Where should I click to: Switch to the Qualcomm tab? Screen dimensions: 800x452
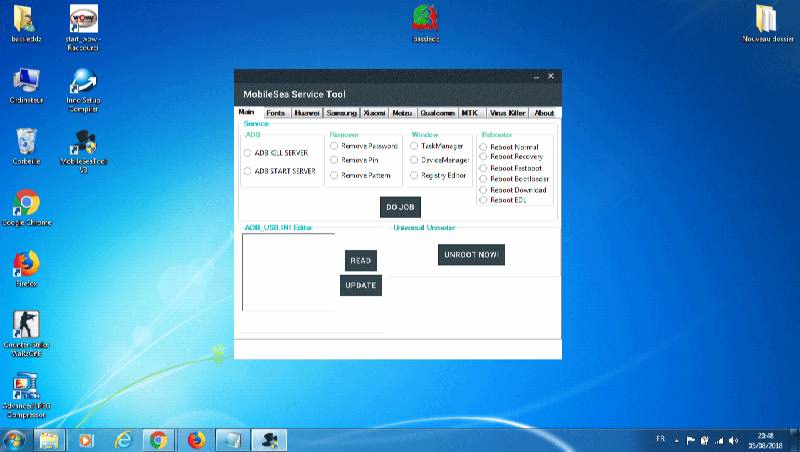[x=437, y=113]
